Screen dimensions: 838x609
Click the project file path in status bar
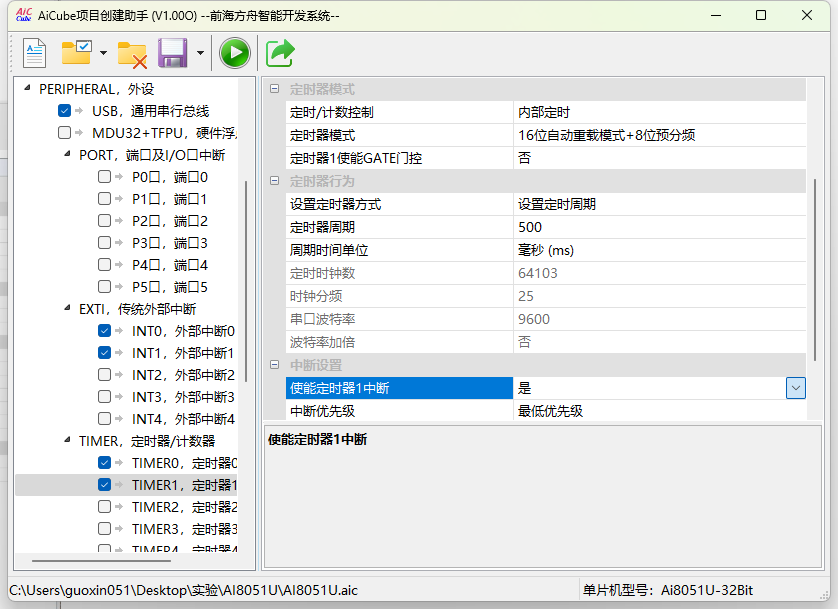[x=183, y=590]
